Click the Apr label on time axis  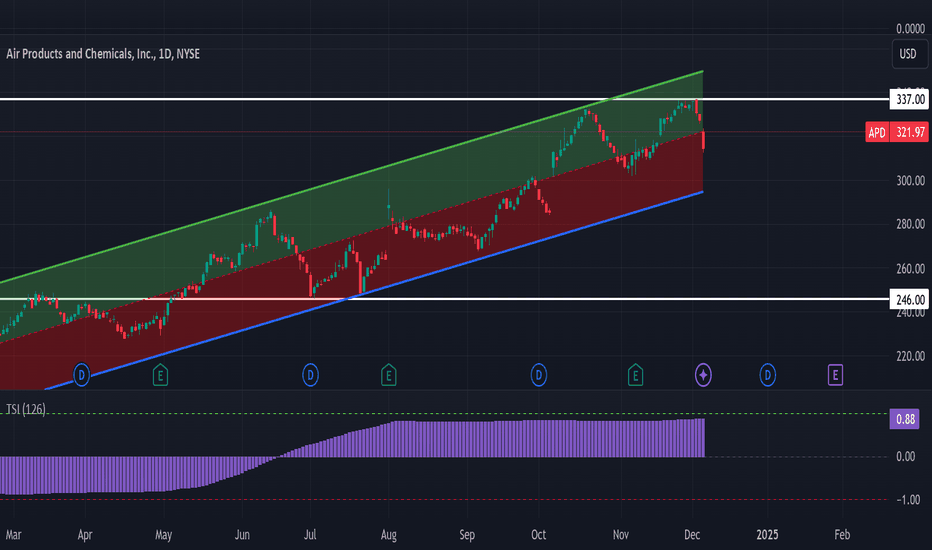(85, 535)
